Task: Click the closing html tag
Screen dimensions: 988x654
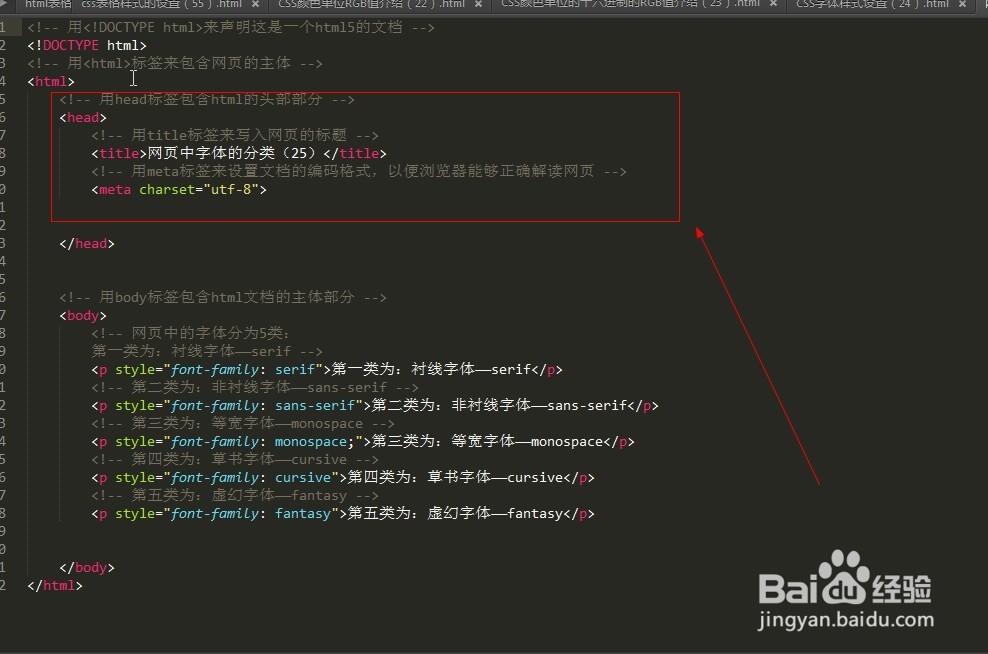Action: 53,585
